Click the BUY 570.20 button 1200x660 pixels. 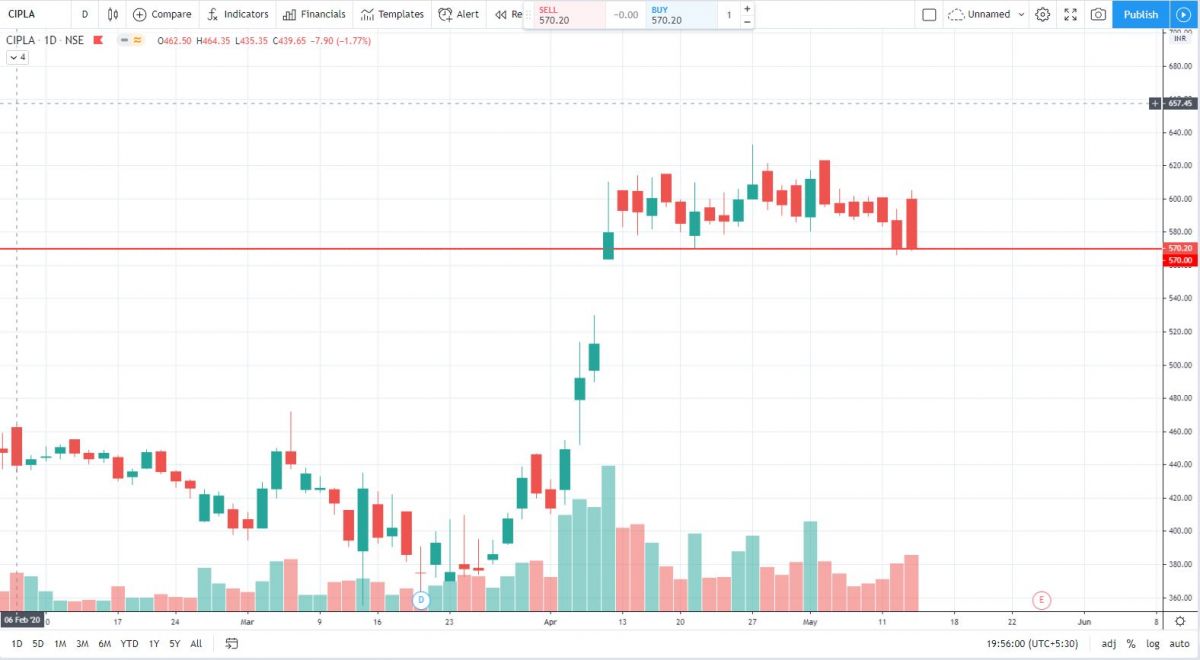681,15
